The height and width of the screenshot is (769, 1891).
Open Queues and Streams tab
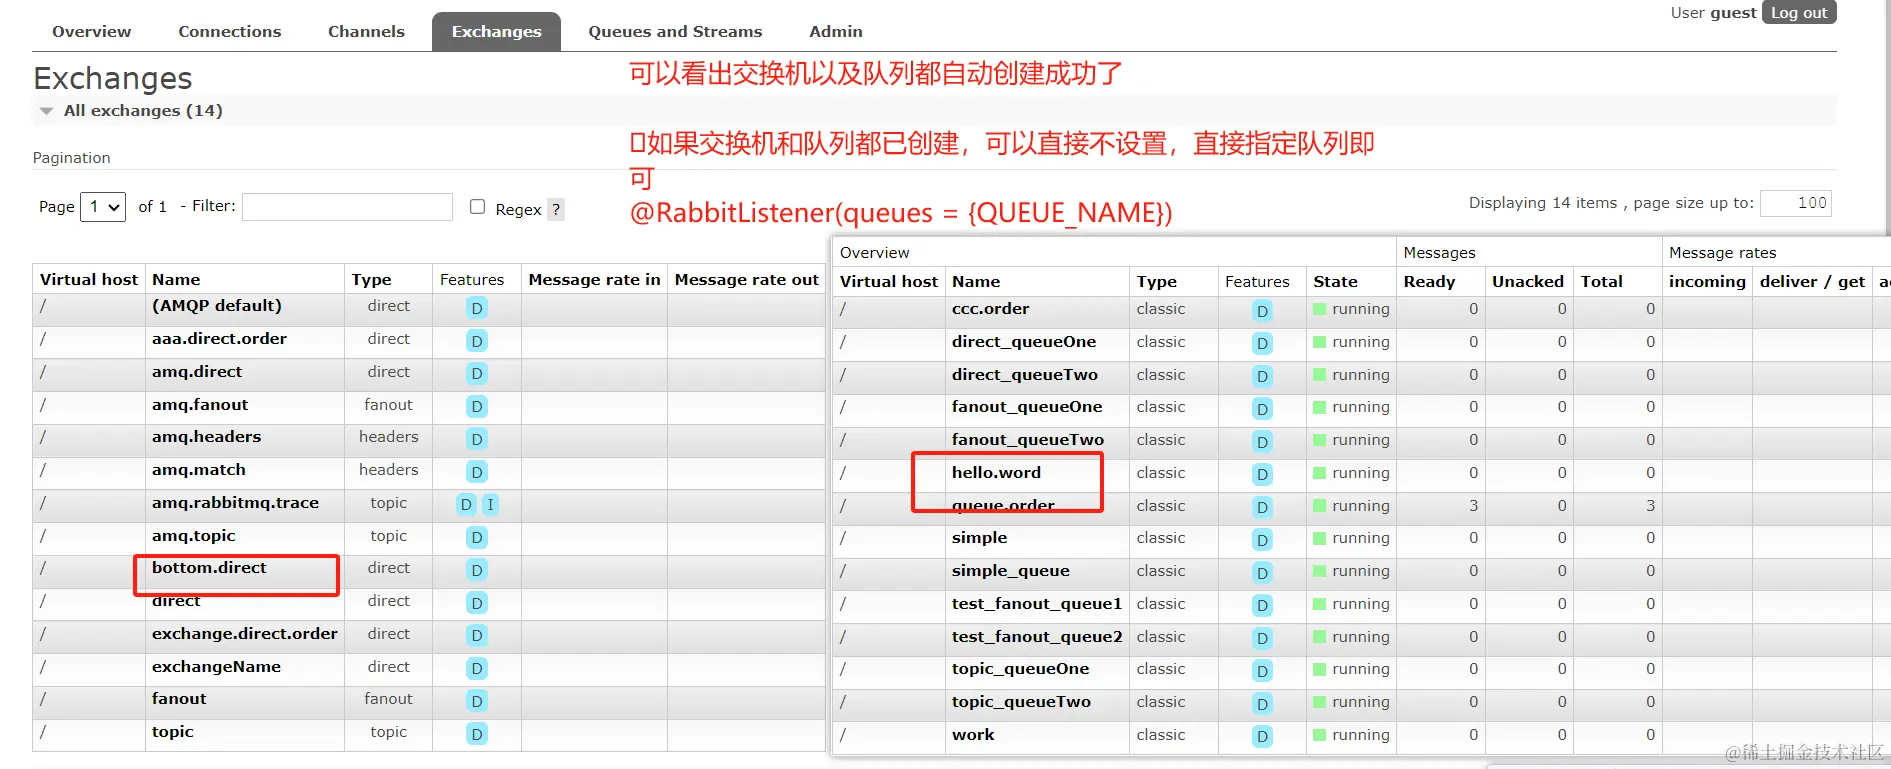coord(675,31)
